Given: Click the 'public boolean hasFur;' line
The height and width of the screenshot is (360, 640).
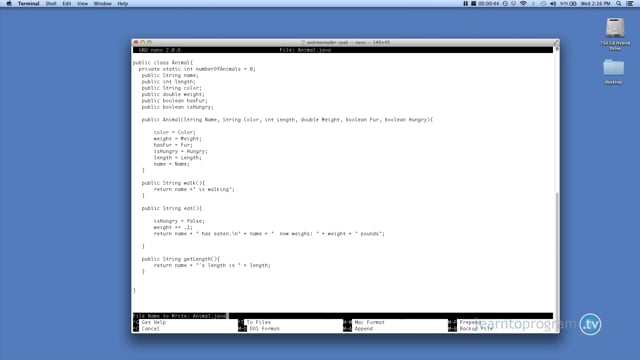Looking at the screenshot, I should [x=175, y=101].
